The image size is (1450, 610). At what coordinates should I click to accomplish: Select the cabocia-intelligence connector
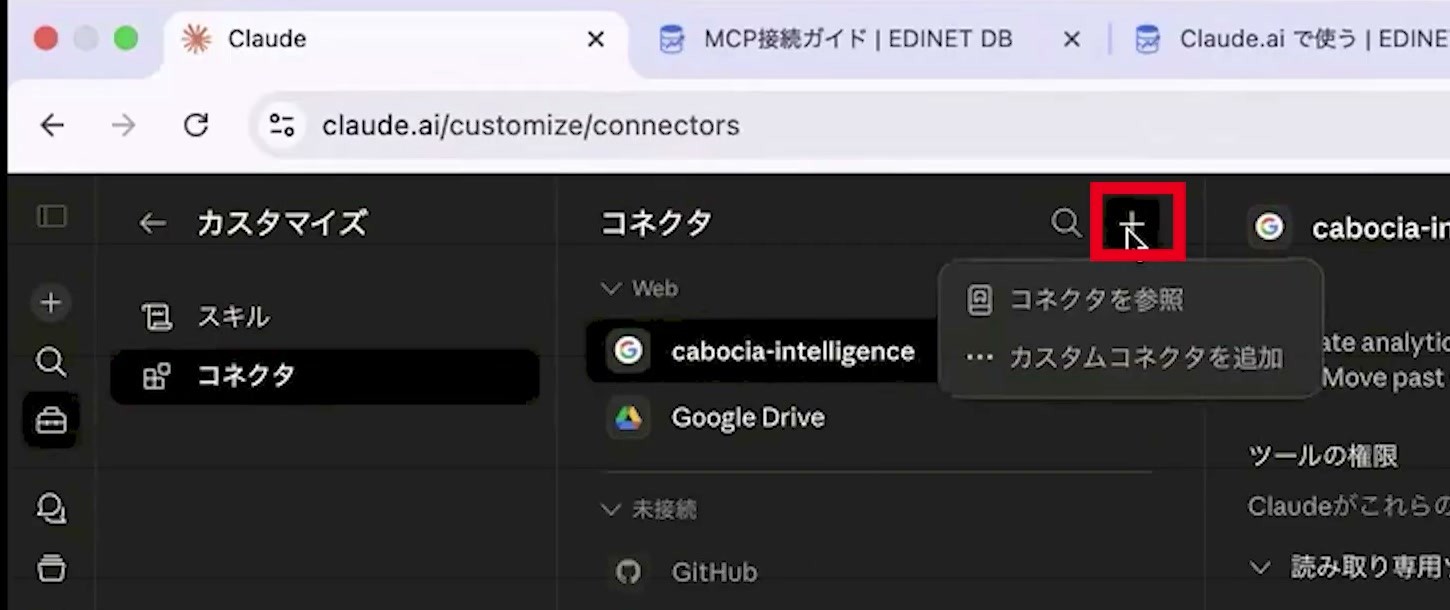click(x=762, y=351)
